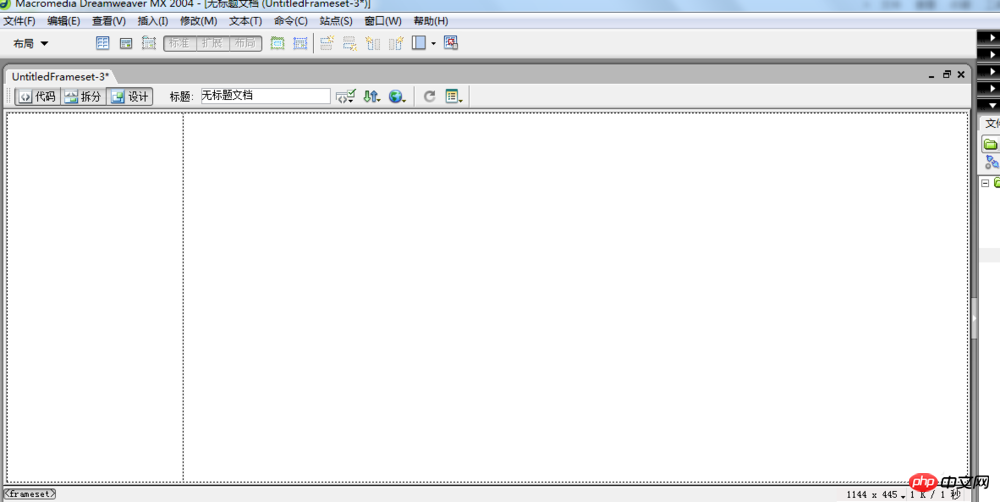Select the Draw Layout Table tool

[x=277, y=43]
